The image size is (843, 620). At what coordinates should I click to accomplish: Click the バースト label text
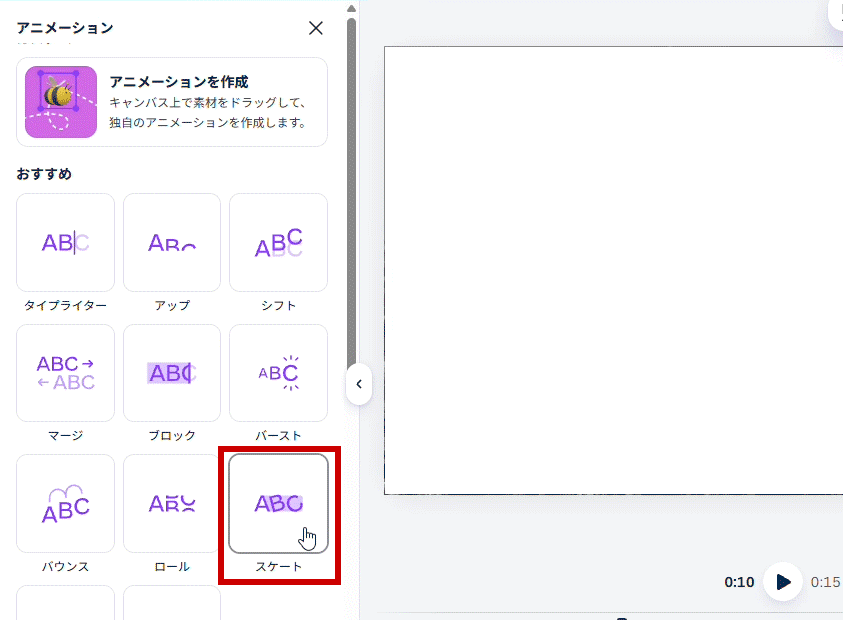278,436
